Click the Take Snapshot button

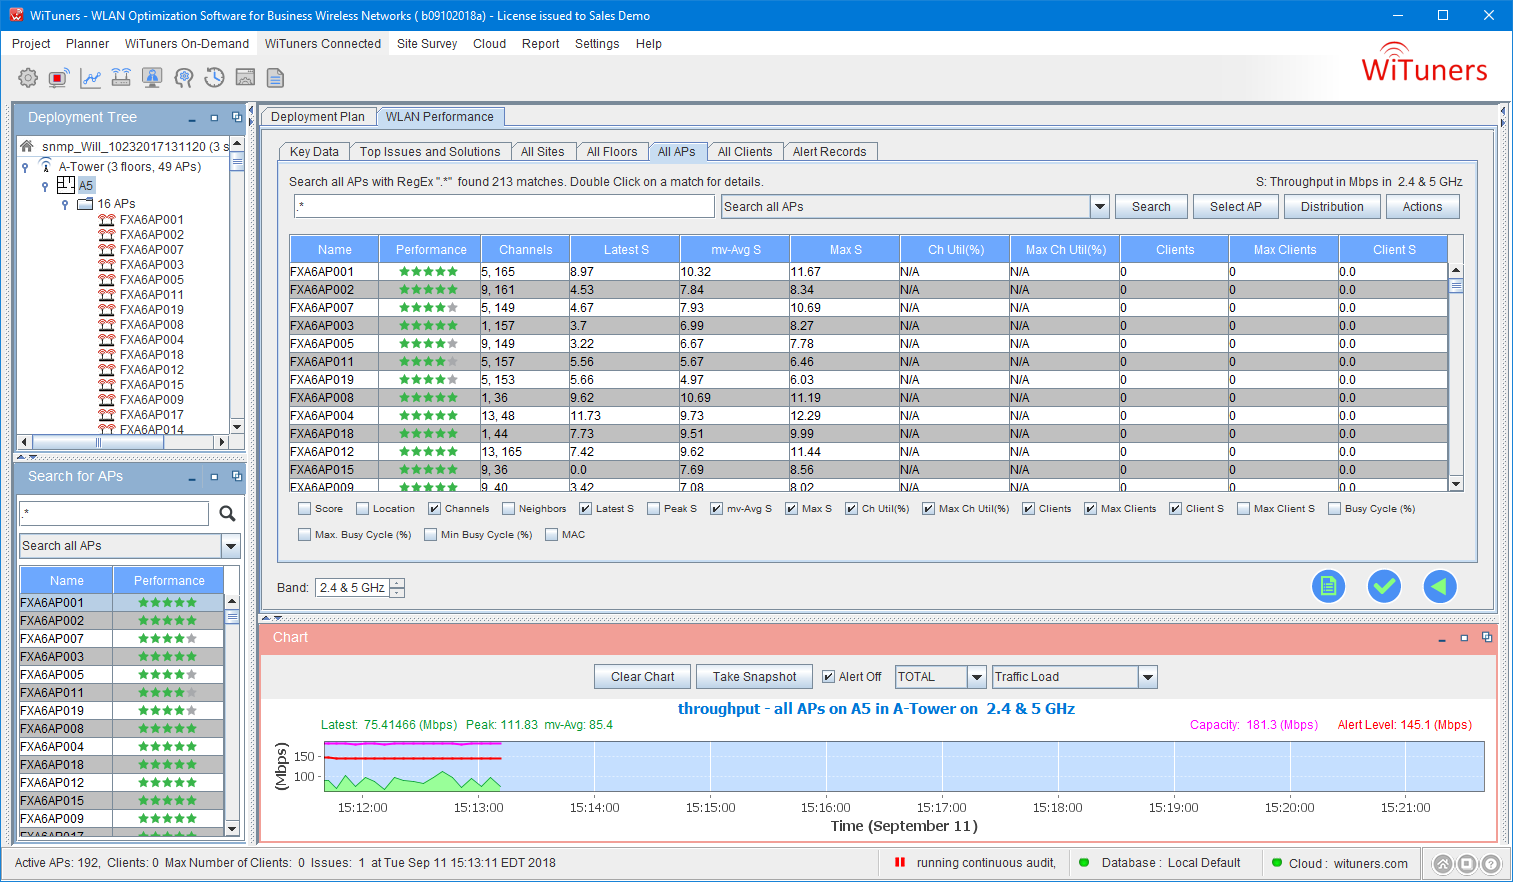click(x=755, y=677)
